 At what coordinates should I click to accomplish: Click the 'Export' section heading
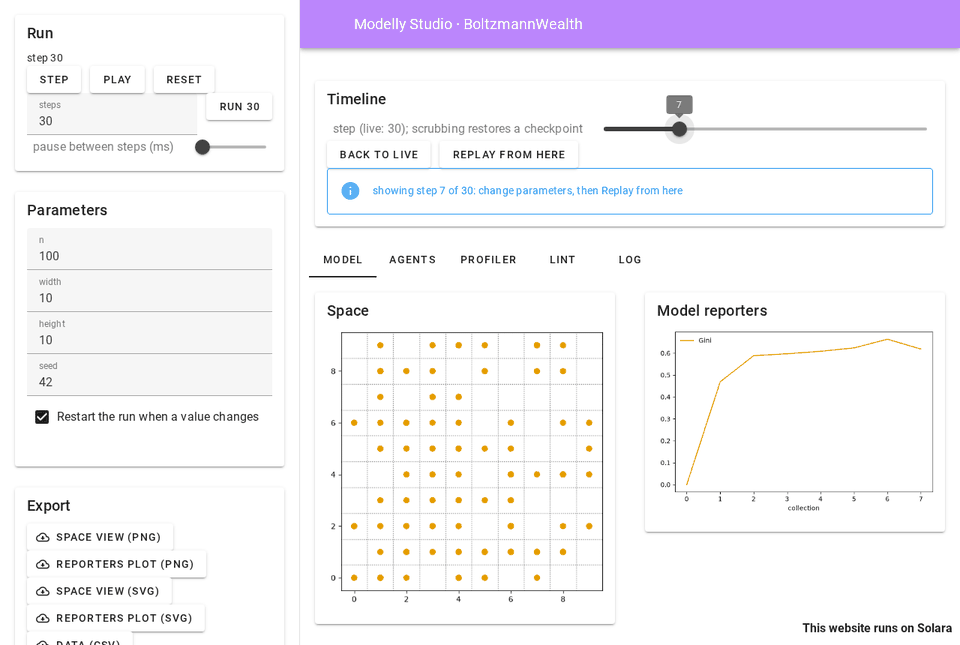click(x=48, y=506)
